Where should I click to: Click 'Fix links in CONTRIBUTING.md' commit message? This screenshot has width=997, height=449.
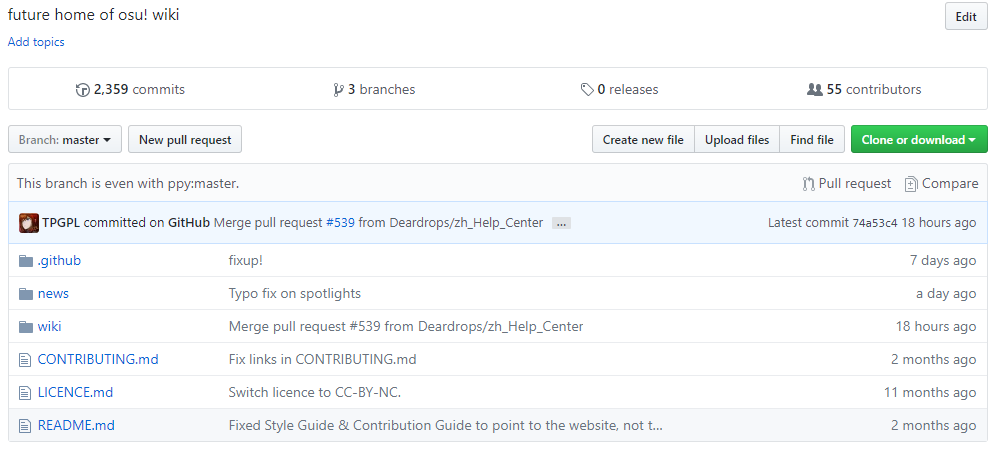tap(322, 360)
